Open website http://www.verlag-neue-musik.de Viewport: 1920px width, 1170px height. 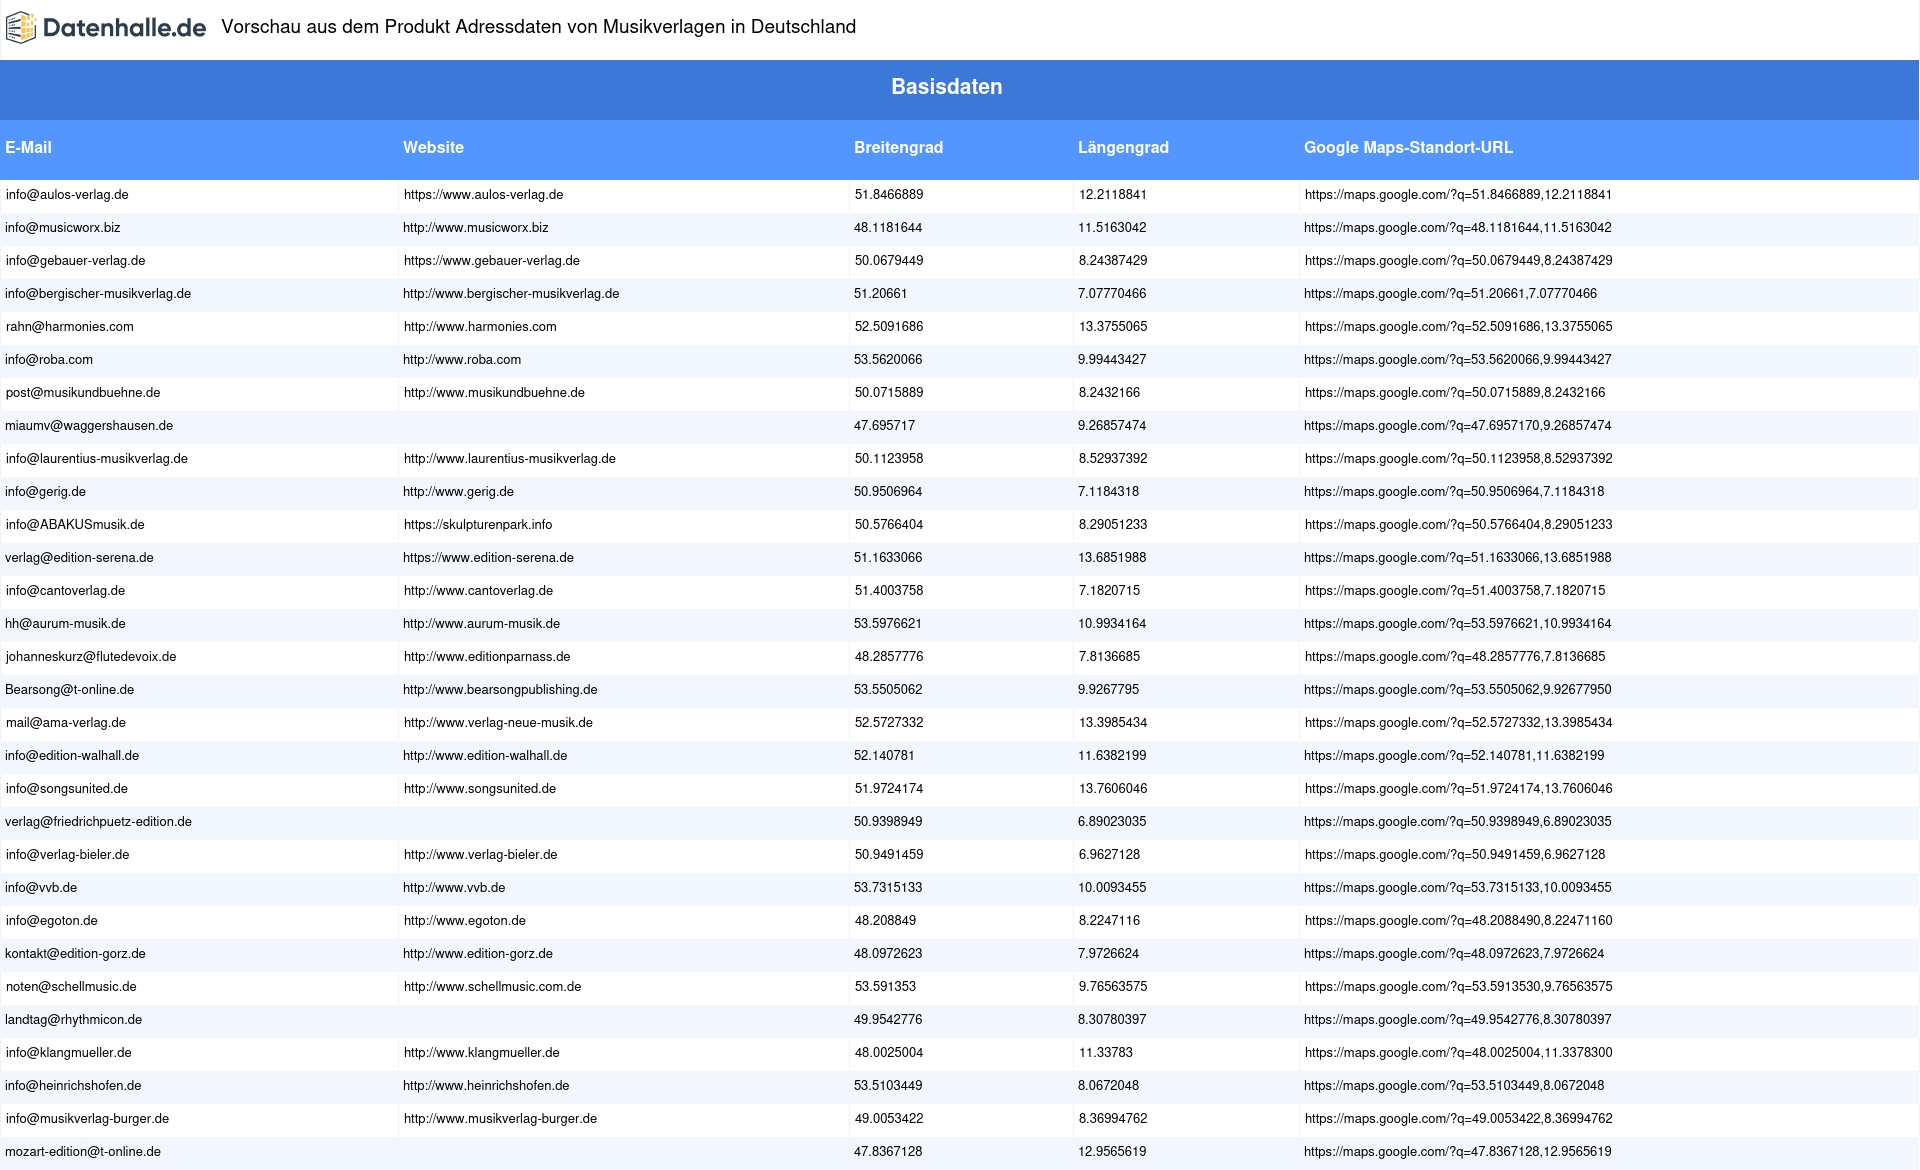pos(498,723)
